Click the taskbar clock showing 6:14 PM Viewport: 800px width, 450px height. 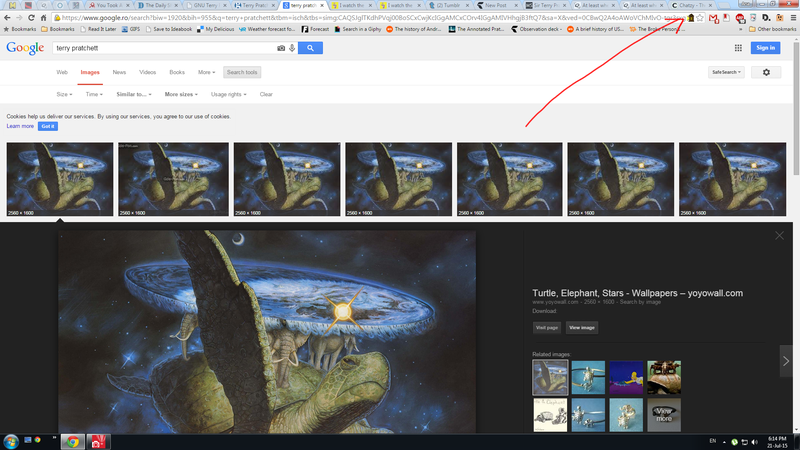click(x=777, y=442)
